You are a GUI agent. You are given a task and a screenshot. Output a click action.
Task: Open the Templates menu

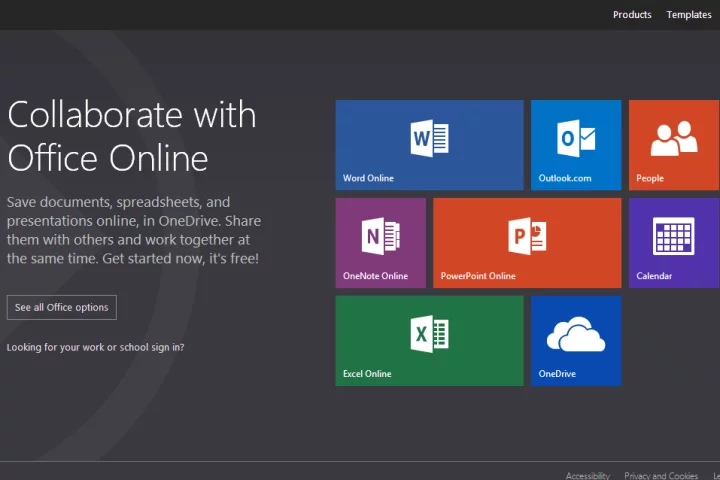[689, 15]
